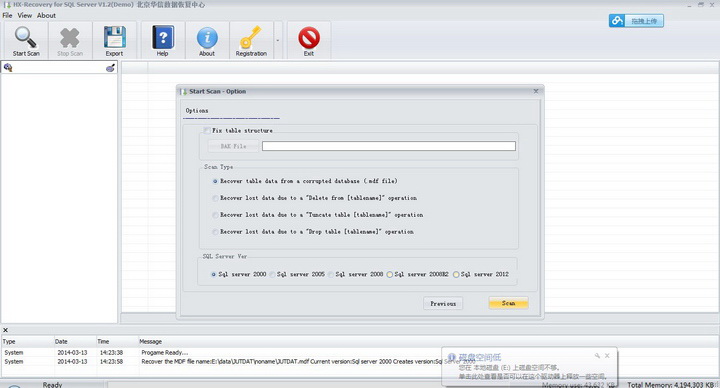Click the Start Scan magnifier icon
Screen dimensions: 720x388
(x=26, y=37)
